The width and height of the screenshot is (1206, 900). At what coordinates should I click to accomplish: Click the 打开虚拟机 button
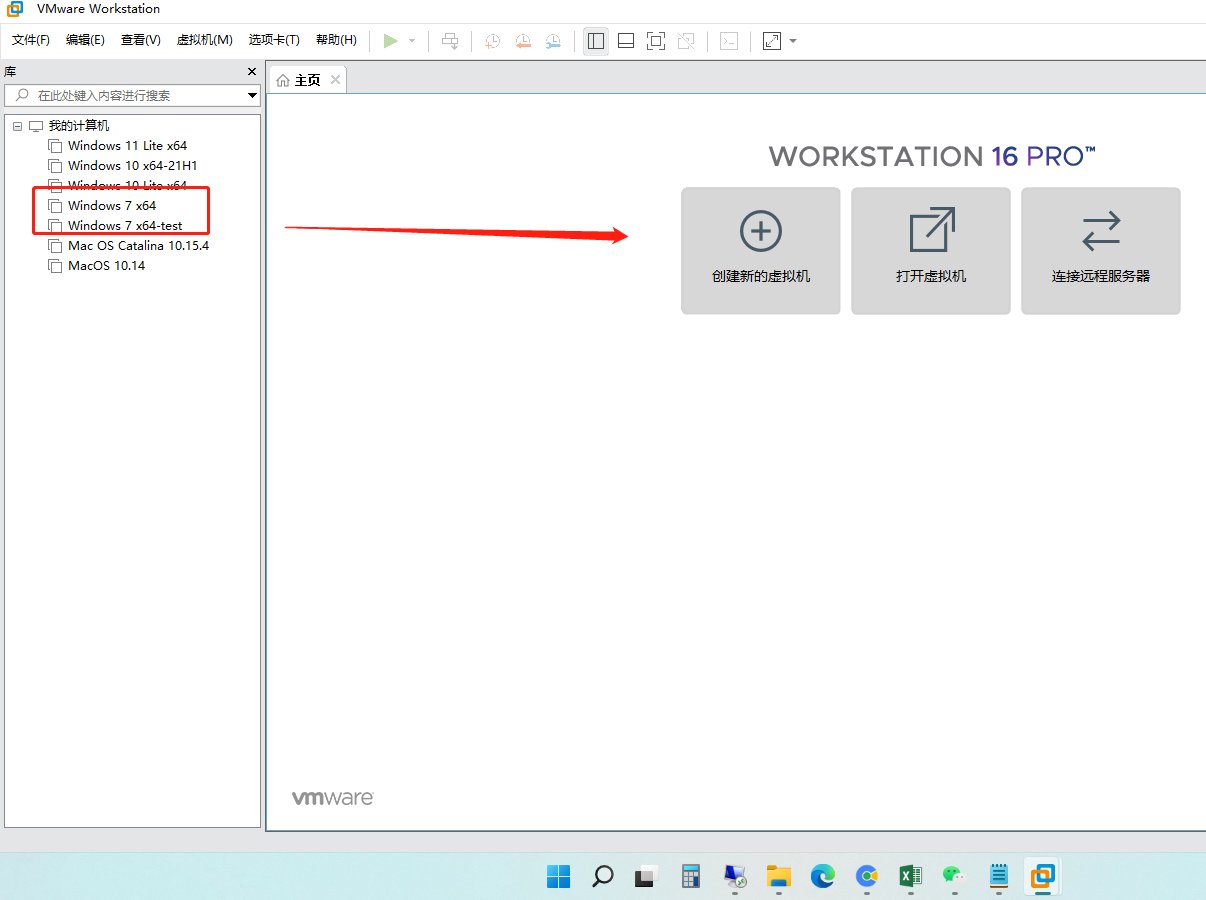pyautogui.click(x=931, y=251)
